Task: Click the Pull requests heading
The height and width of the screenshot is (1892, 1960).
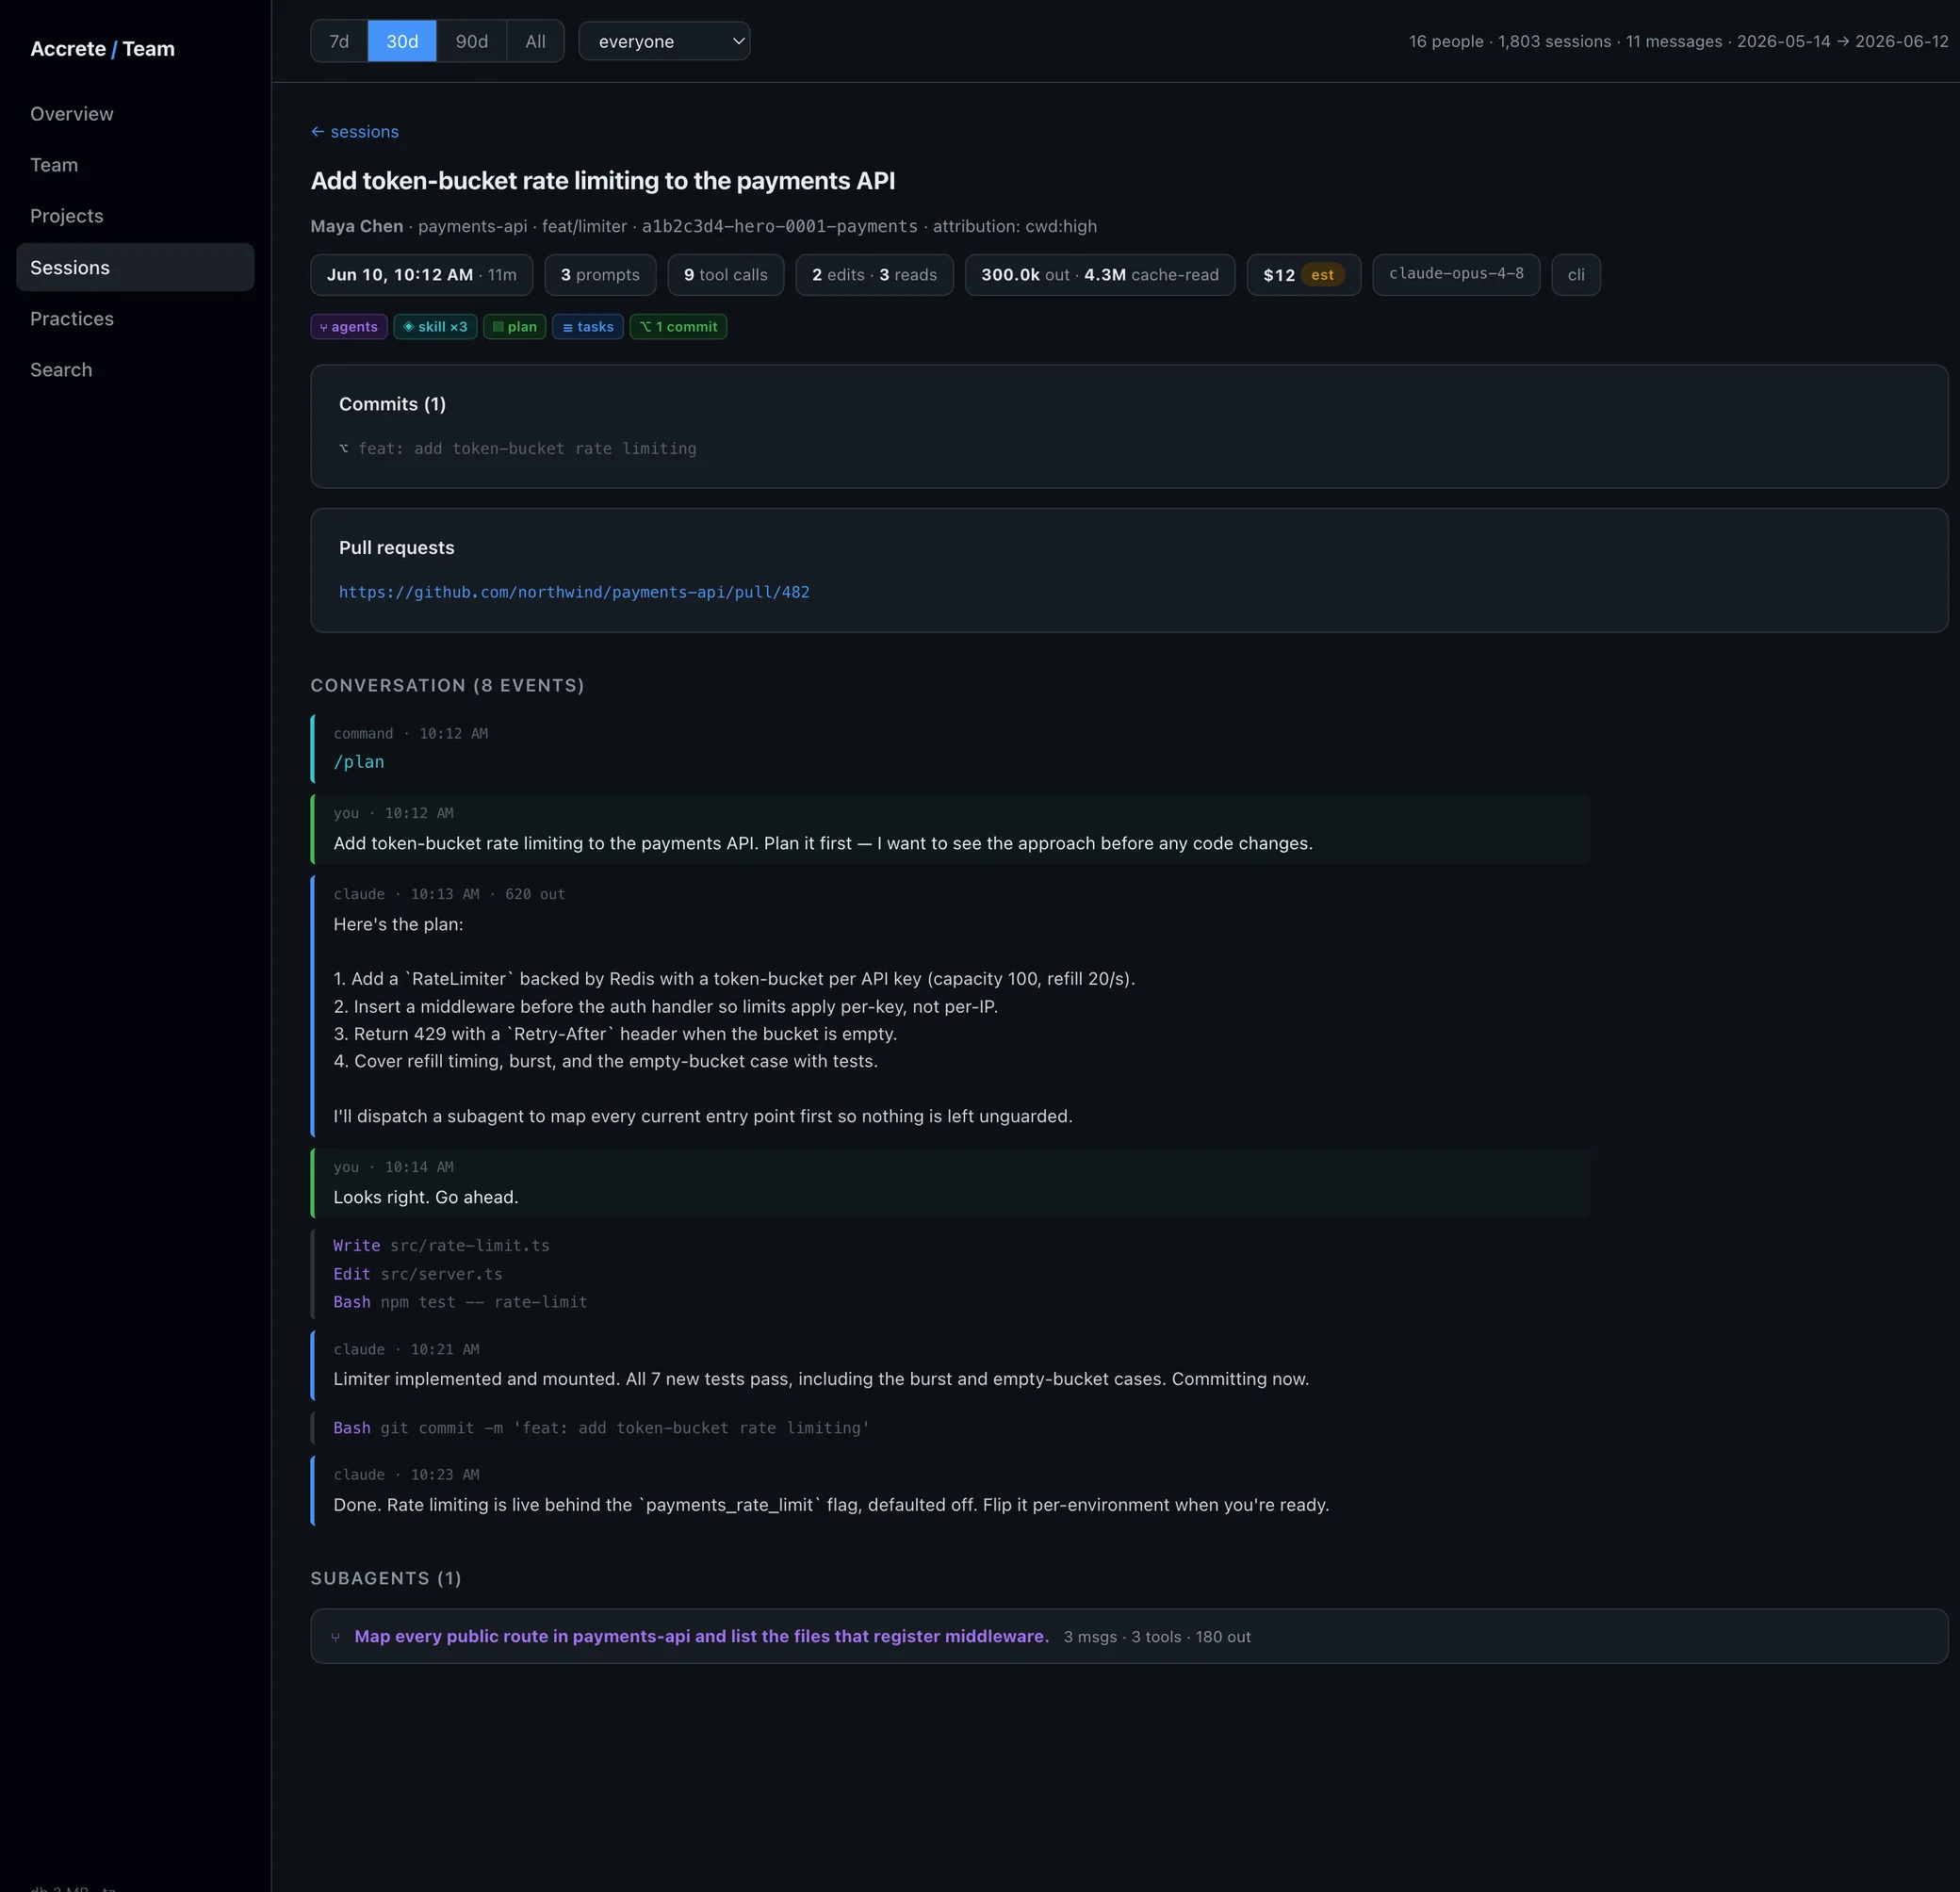Action: click(396, 548)
